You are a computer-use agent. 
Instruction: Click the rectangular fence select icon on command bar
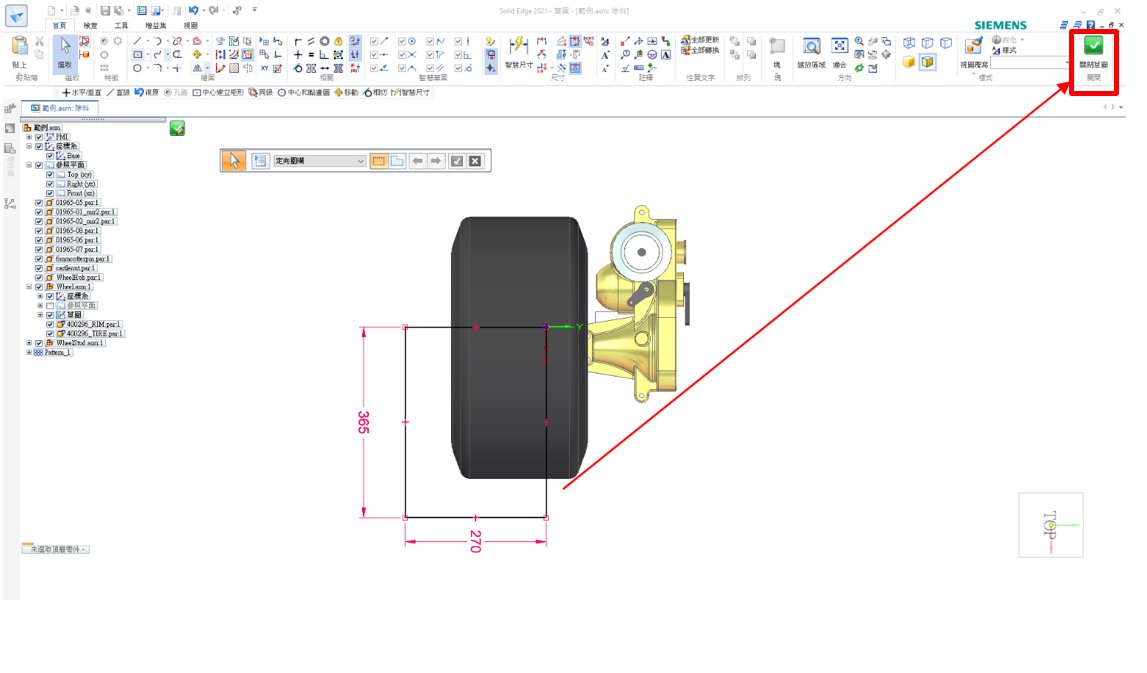[x=378, y=161]
